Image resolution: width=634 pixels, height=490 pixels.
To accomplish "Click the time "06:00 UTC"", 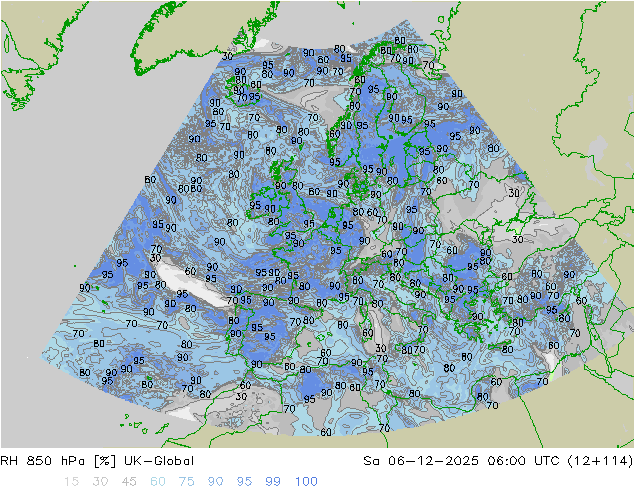I will (524, 461).
